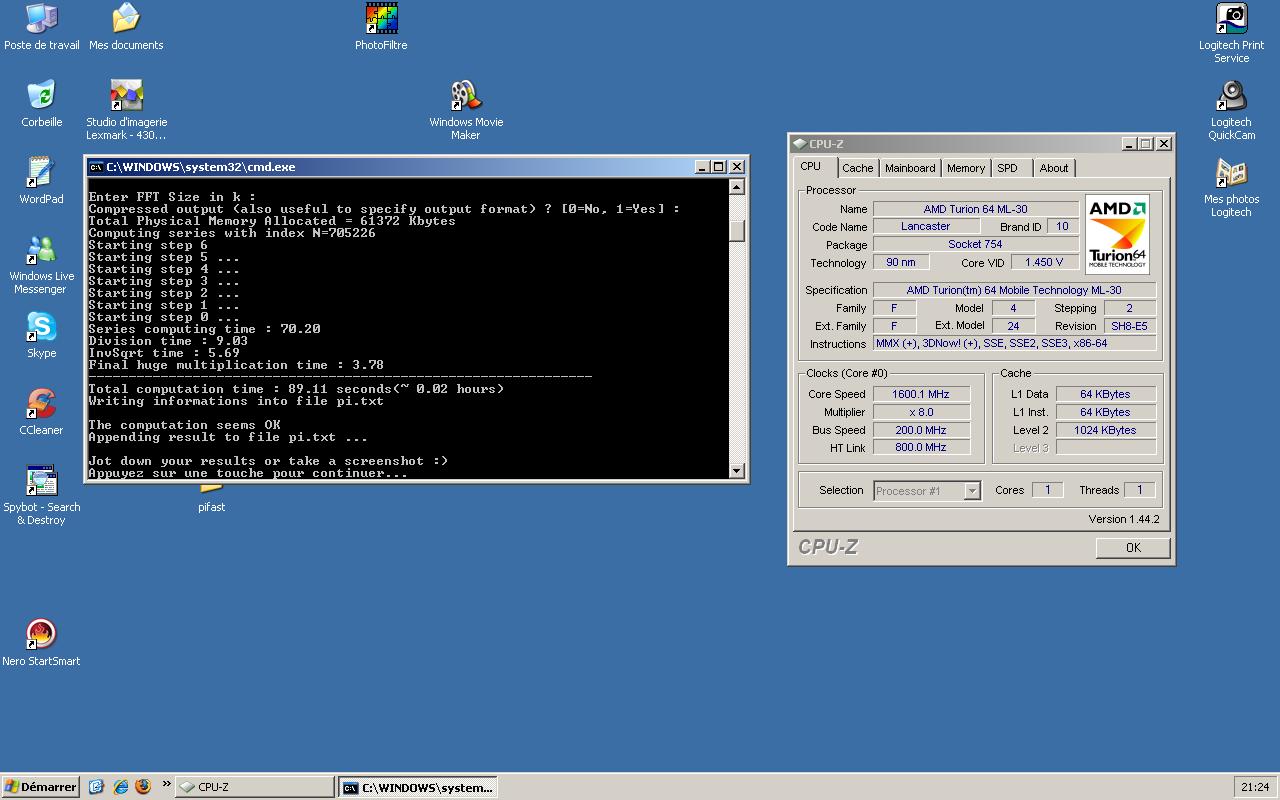
Task: Click the taskbar clock 21:24
Action: [x=1255, y=787]
